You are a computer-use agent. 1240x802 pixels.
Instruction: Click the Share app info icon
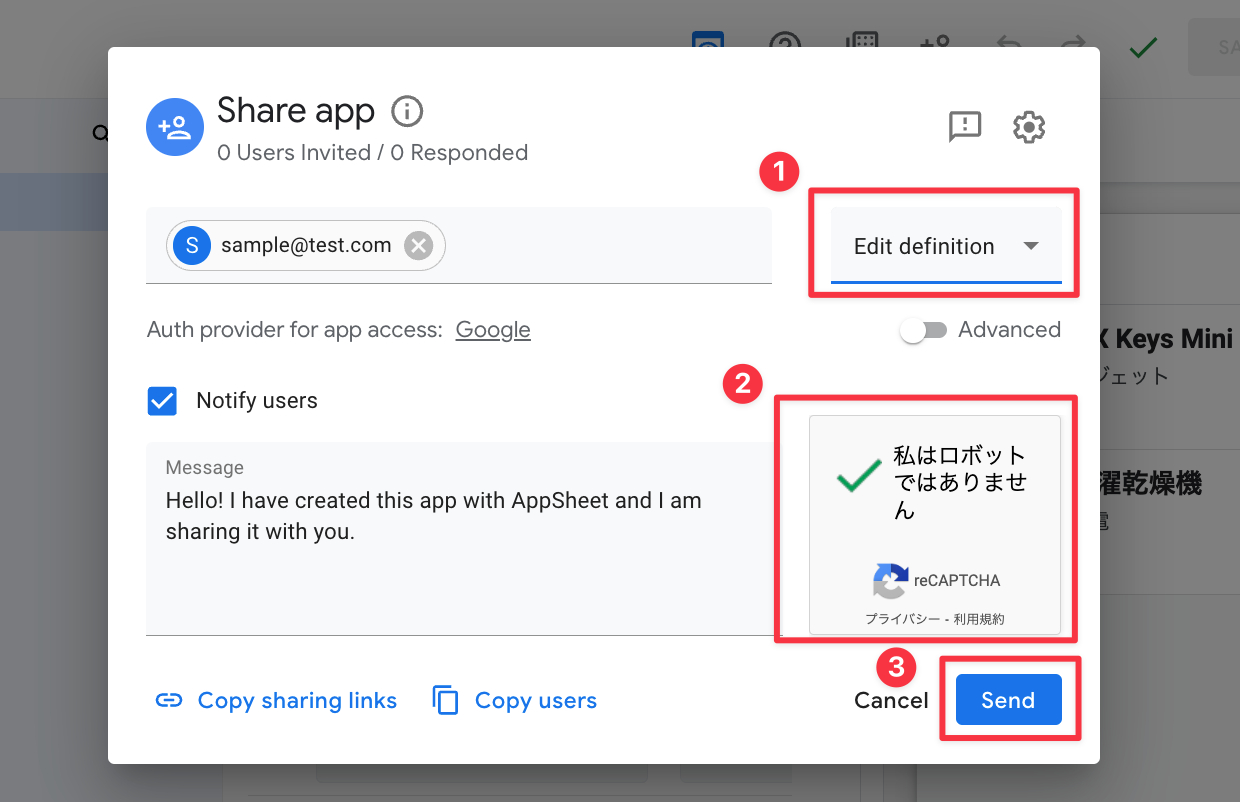407,111
